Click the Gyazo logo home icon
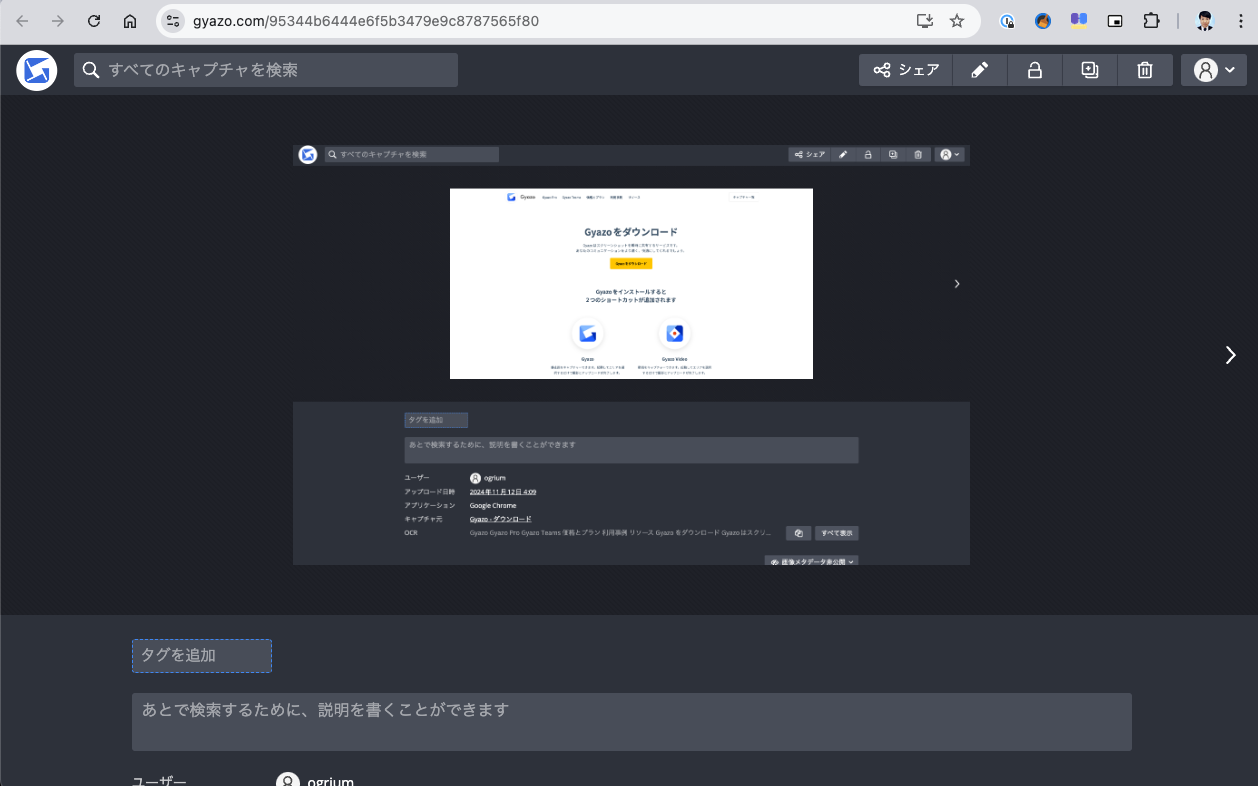This screenshot has width=1258, height=786. (37, 70)
